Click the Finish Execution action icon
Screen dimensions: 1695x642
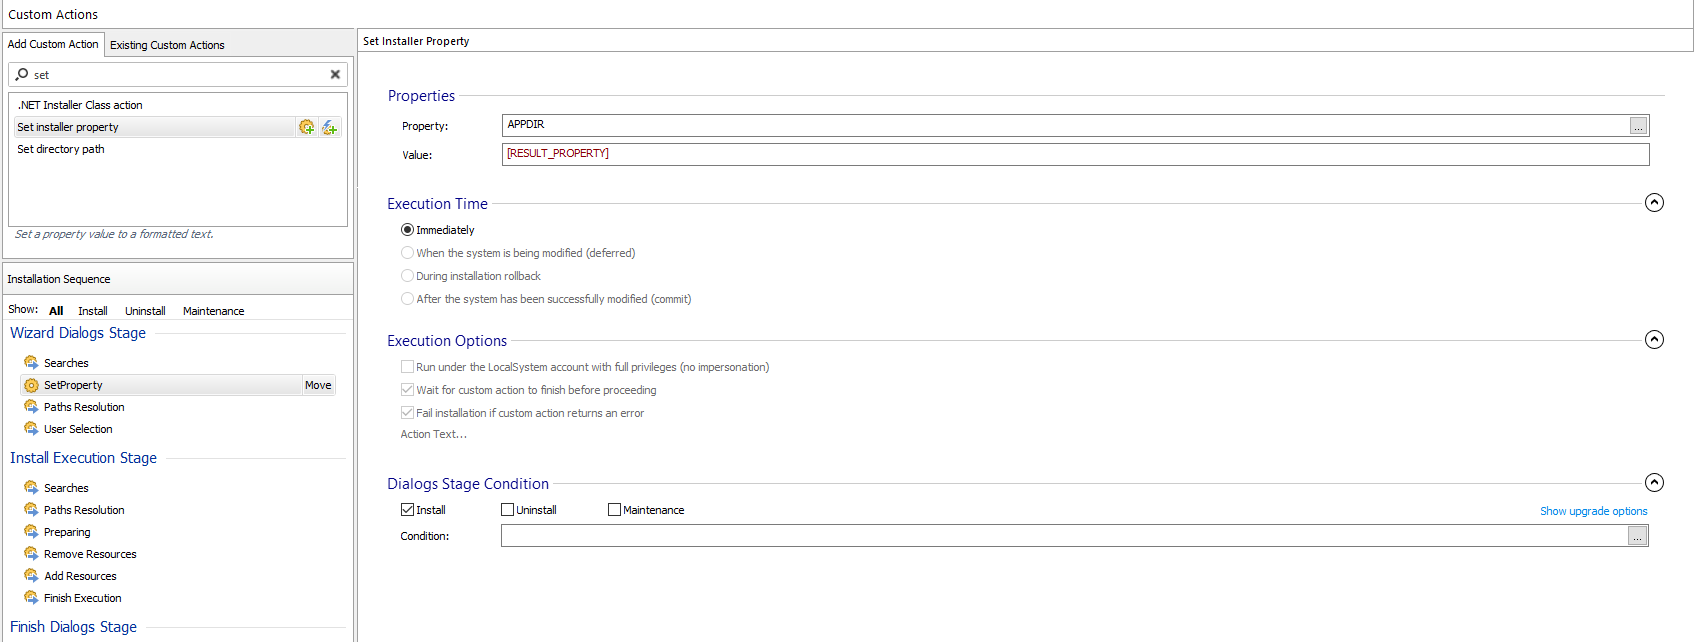click(31, 598)
